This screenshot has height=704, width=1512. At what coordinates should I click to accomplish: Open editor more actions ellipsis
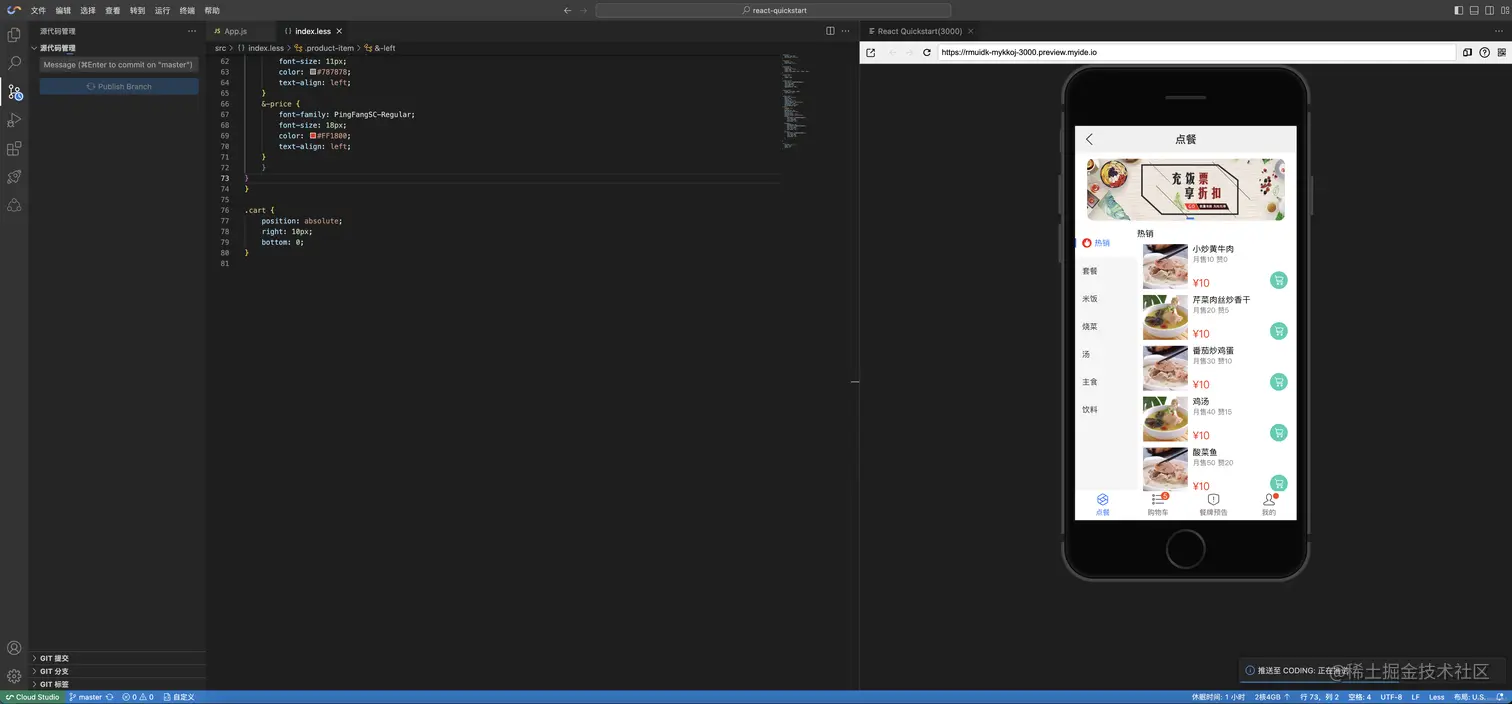point(845,31)
